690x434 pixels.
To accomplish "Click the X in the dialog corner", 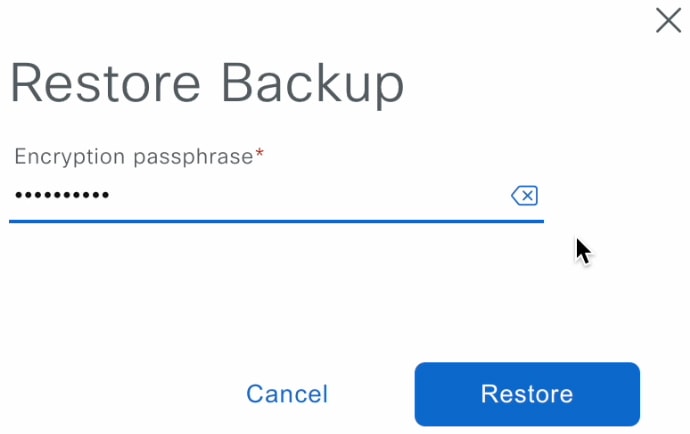I will click(x=668, y=20).
